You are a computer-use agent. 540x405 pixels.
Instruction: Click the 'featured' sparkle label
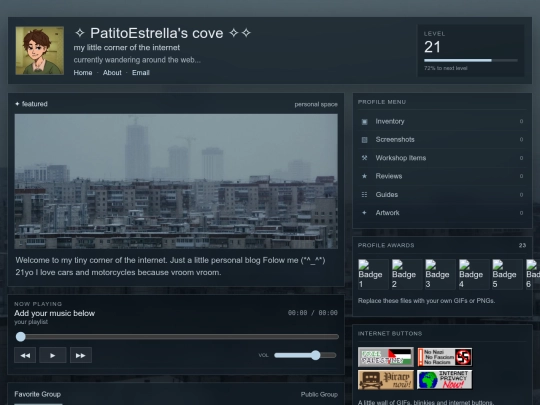tap(31, 104)
